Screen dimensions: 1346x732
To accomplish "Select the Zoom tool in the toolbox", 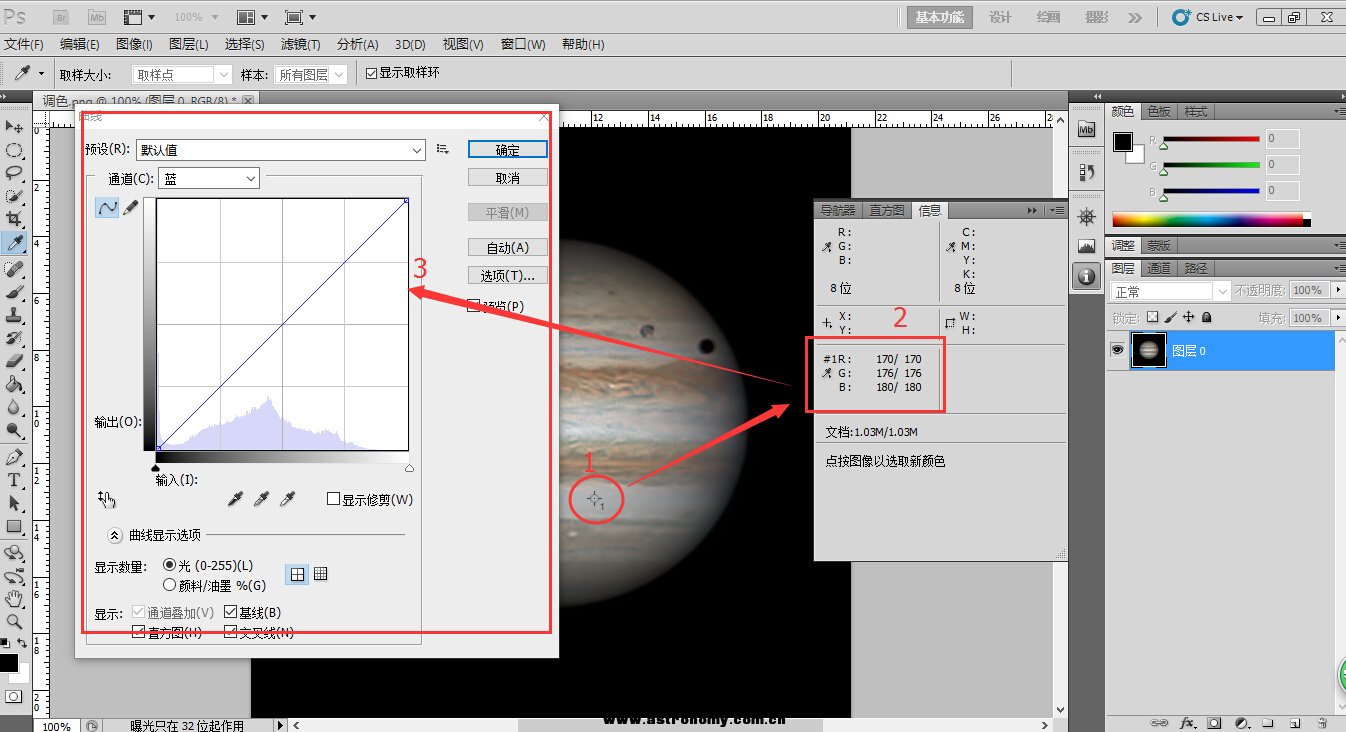I will coord(14,622).
